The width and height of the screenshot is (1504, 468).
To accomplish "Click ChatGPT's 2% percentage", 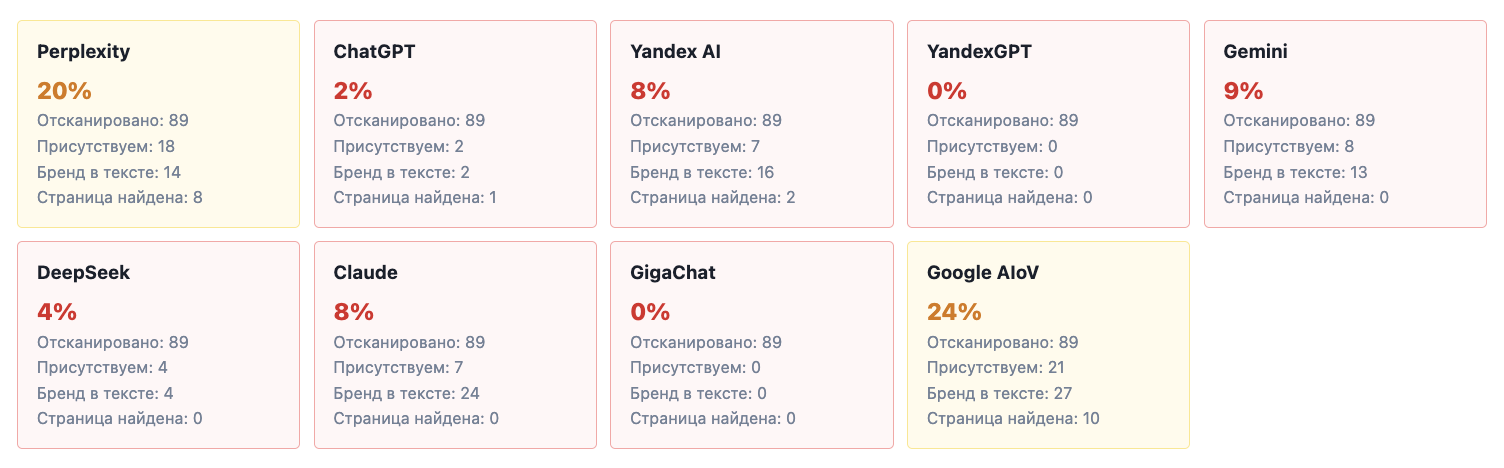I will pyautogui.click(x=353, y=91).
